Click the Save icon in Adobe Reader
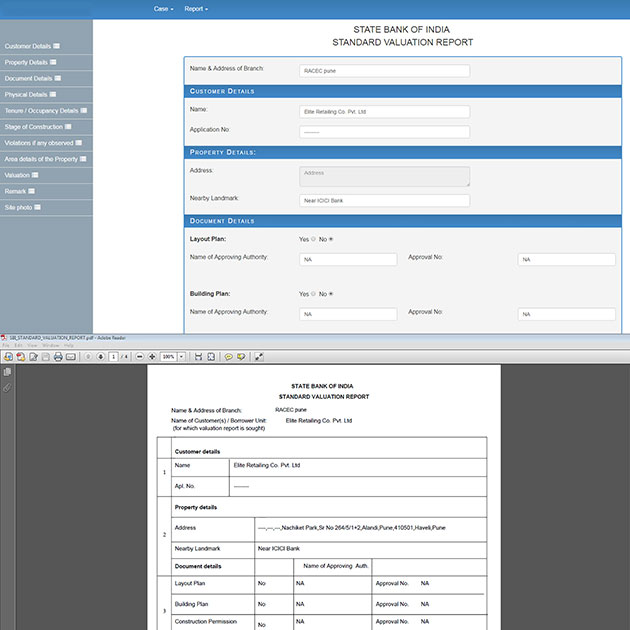This screenshot has width=630, height=630. point(46,356)
